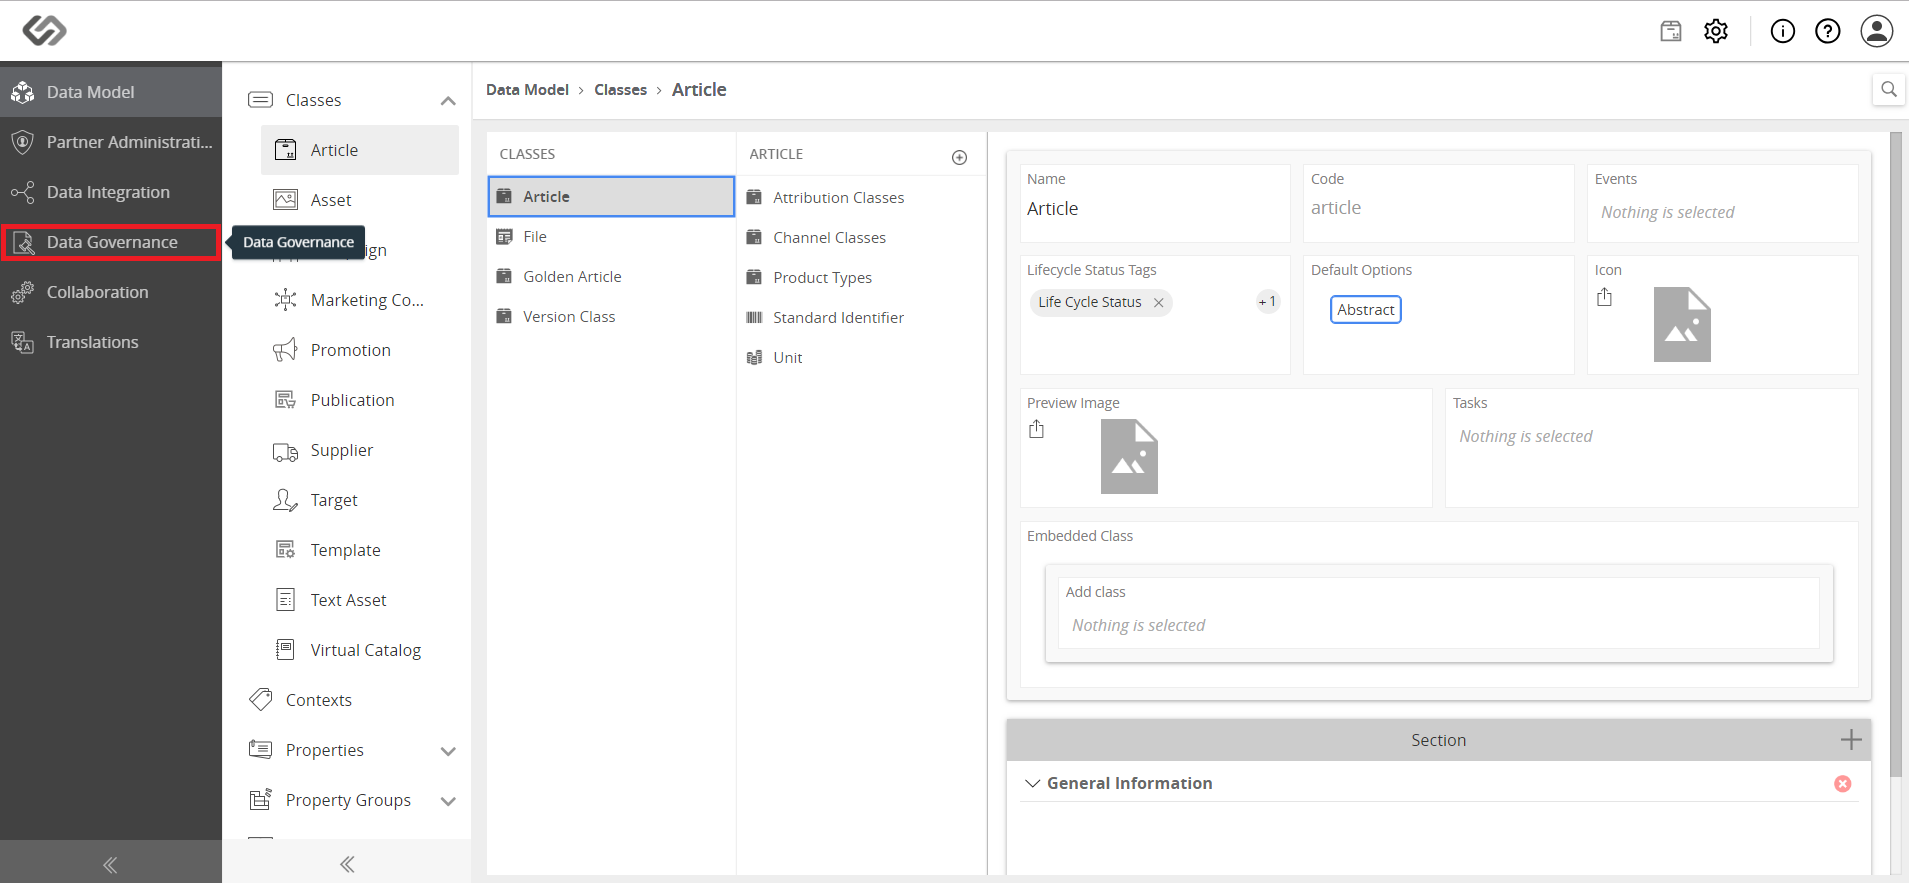The height and width of the screenshot is (883, 1909).
Task: Remove the Life Cycle Status tag
Action: (1158, 302)
